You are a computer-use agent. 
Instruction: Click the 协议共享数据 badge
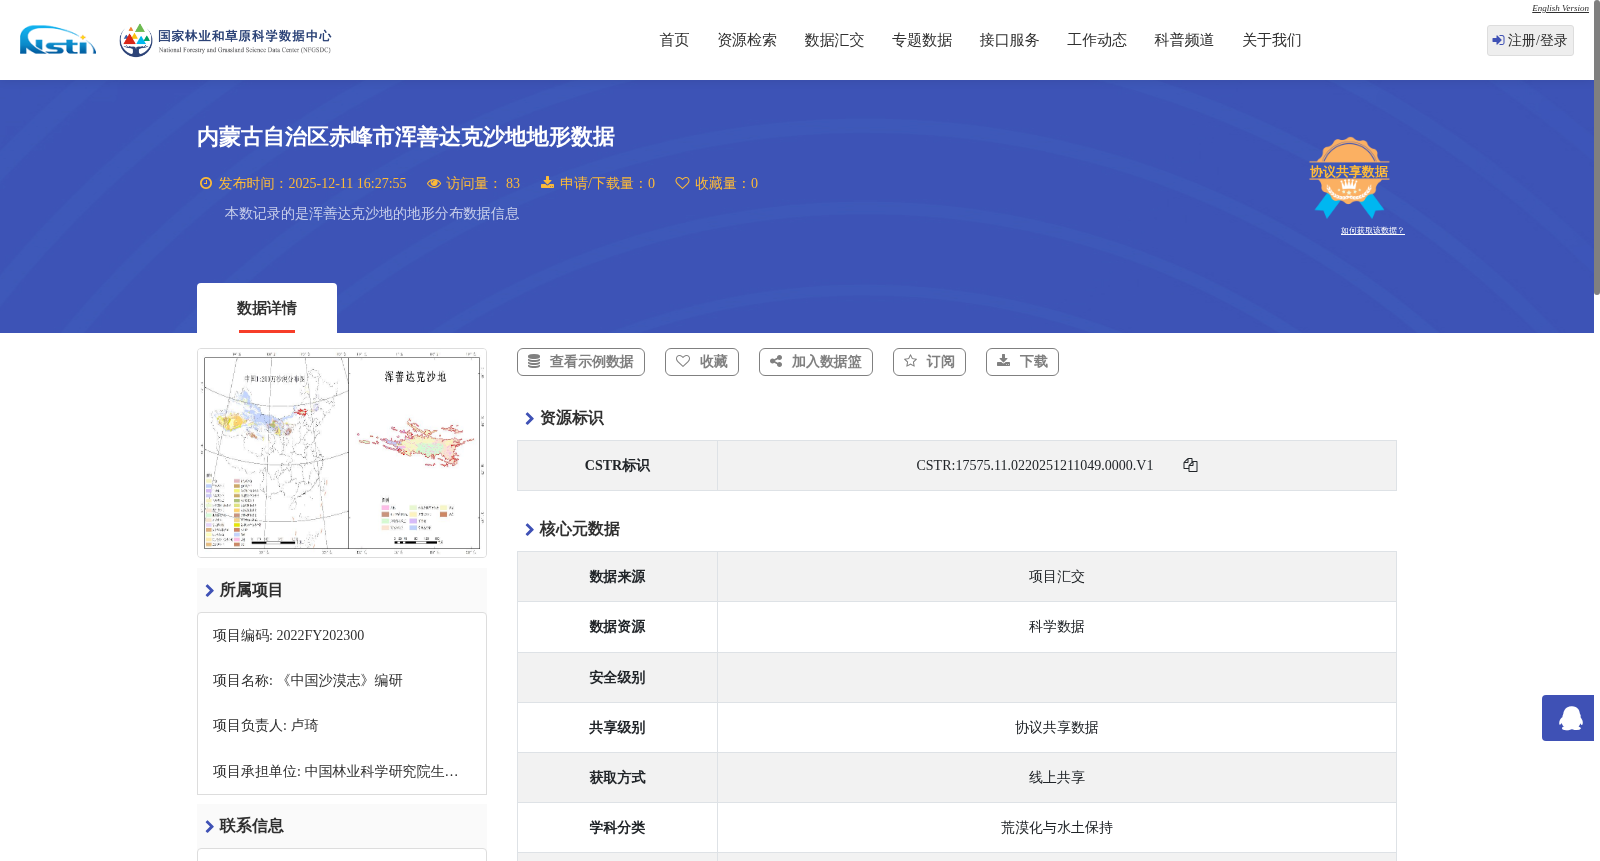coord(1349,177)
